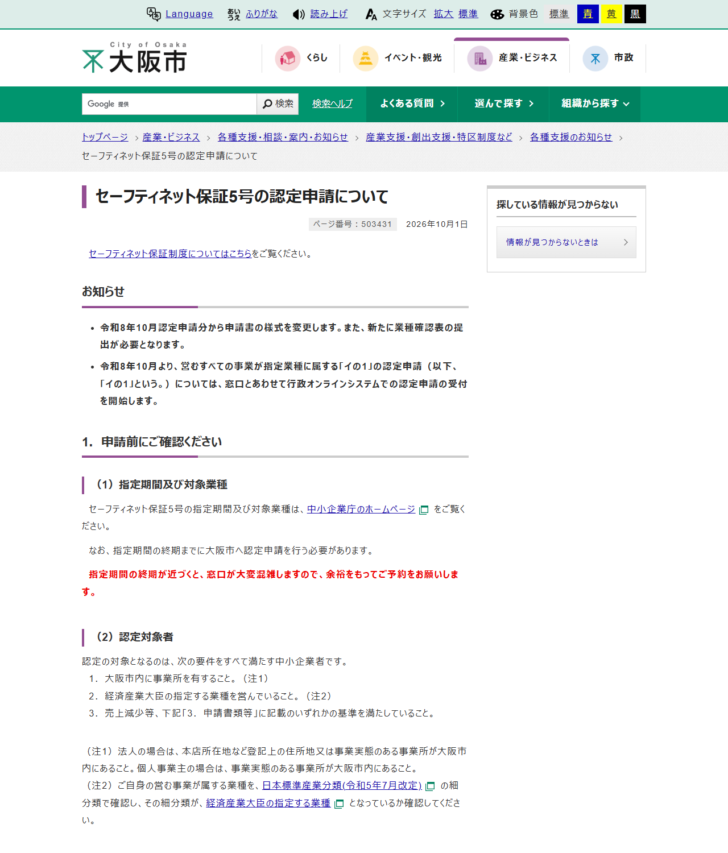
Task: Click the font size icon beside 文字サイズ
Action: click(x=371, y=14)
